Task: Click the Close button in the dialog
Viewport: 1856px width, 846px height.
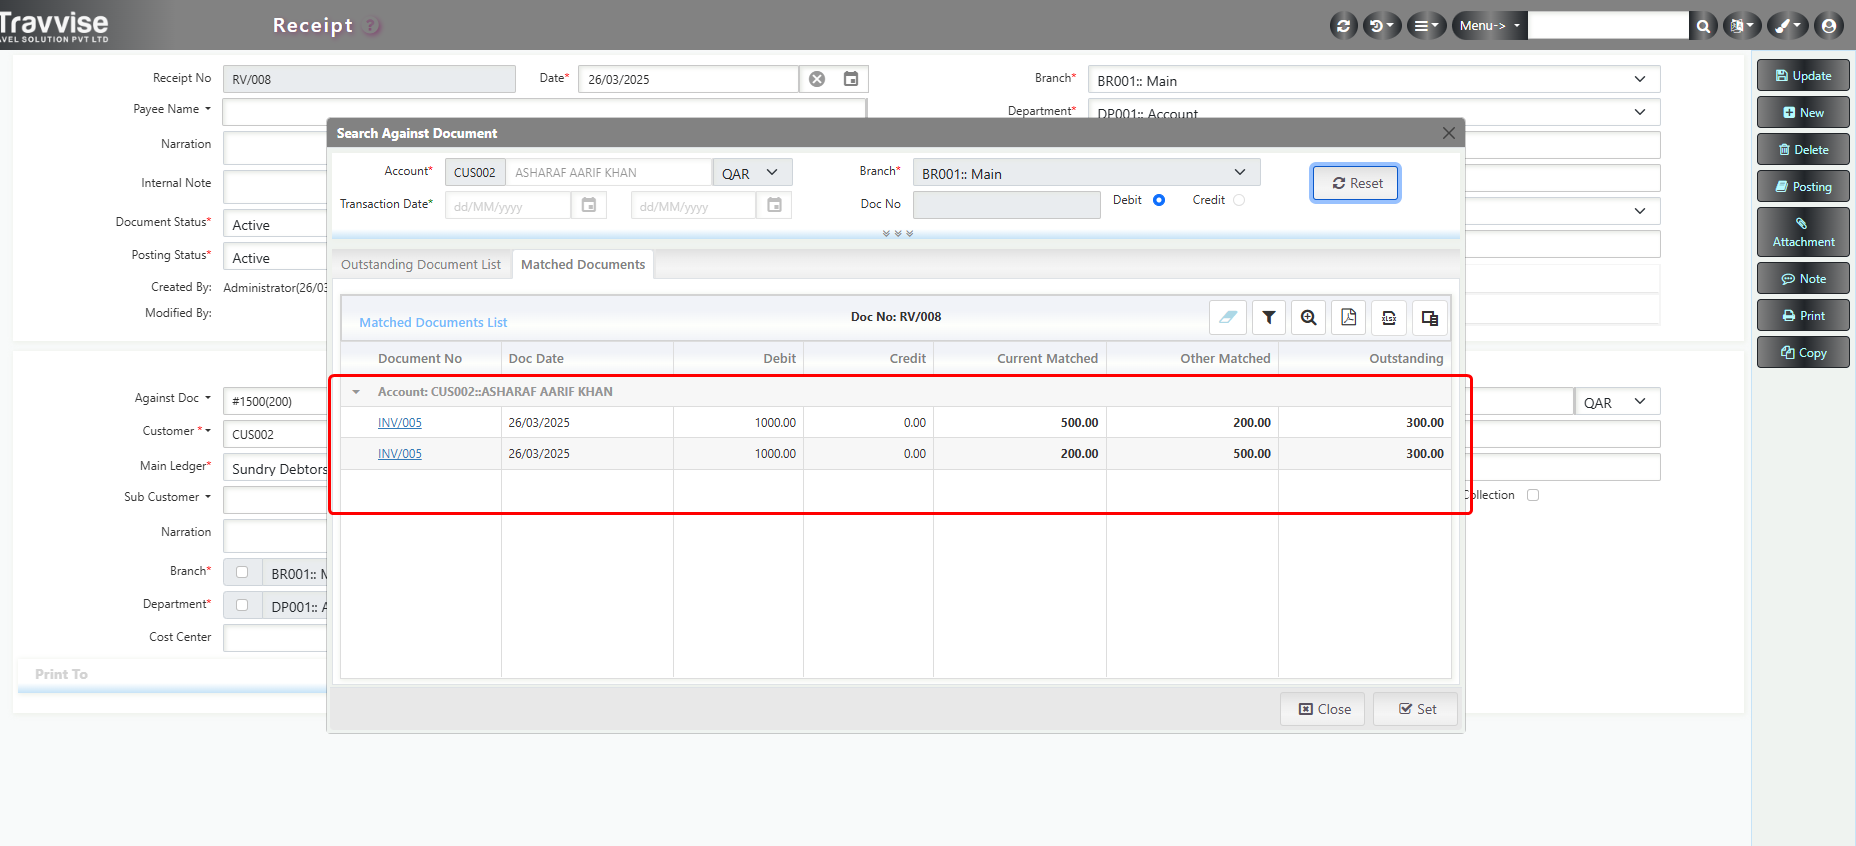Action: pyautogui.click(x=1323, y=709)
